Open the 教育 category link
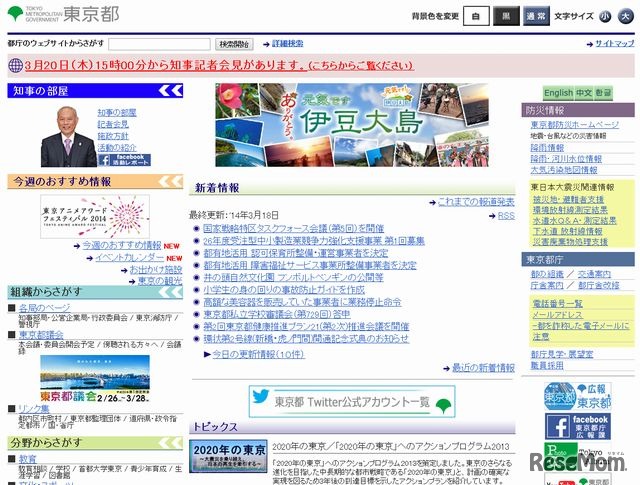This screenshot has height=485, width=640. point(27,459)
